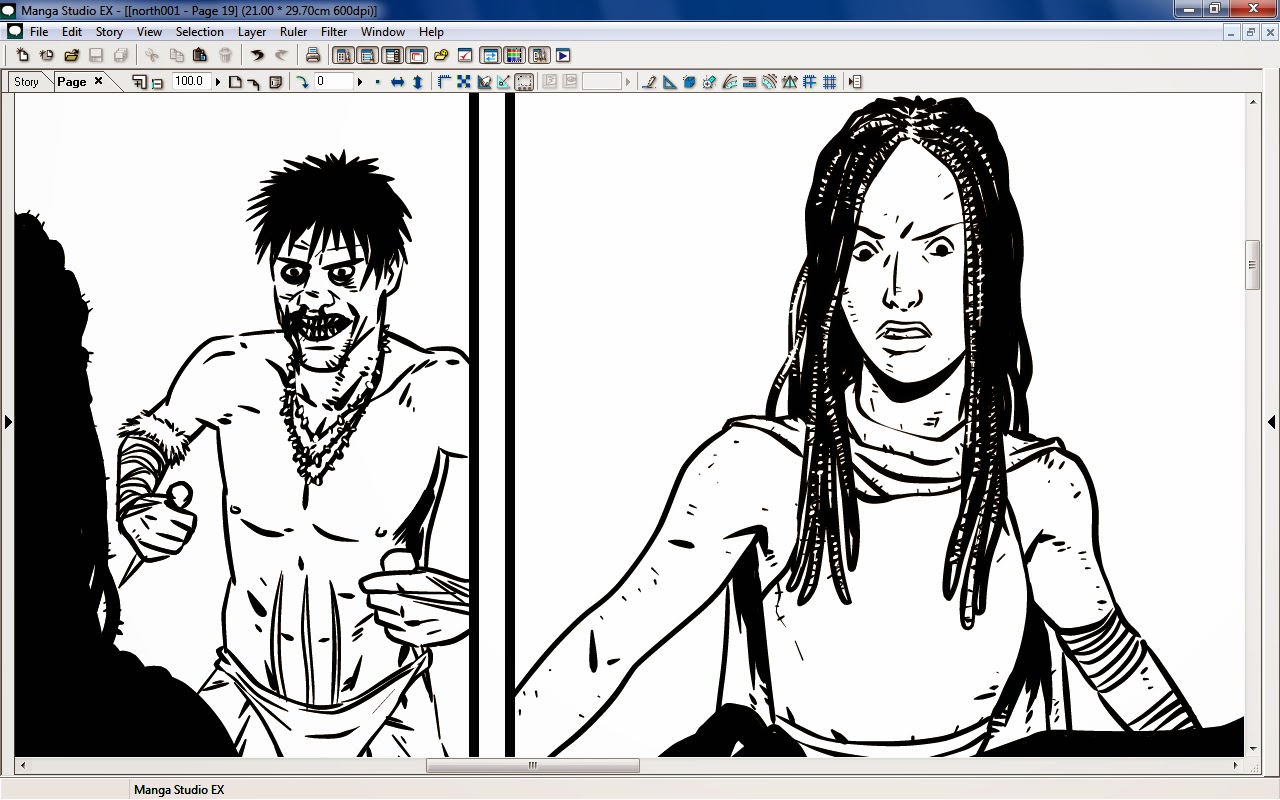The height and width of the screenshot is (800, 1280).
Task: Expand the left side panel arrow
Action: (7, 422)
